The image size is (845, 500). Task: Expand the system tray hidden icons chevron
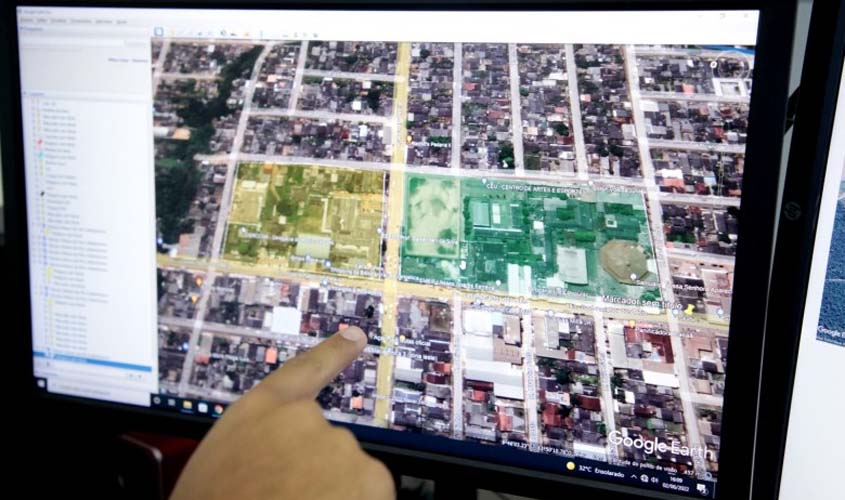634,477
